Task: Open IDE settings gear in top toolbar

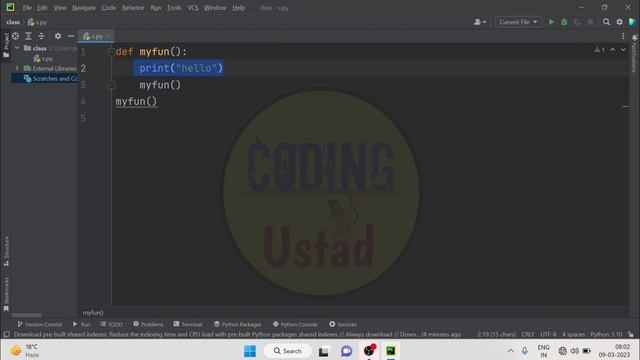Action: point(620,22)
